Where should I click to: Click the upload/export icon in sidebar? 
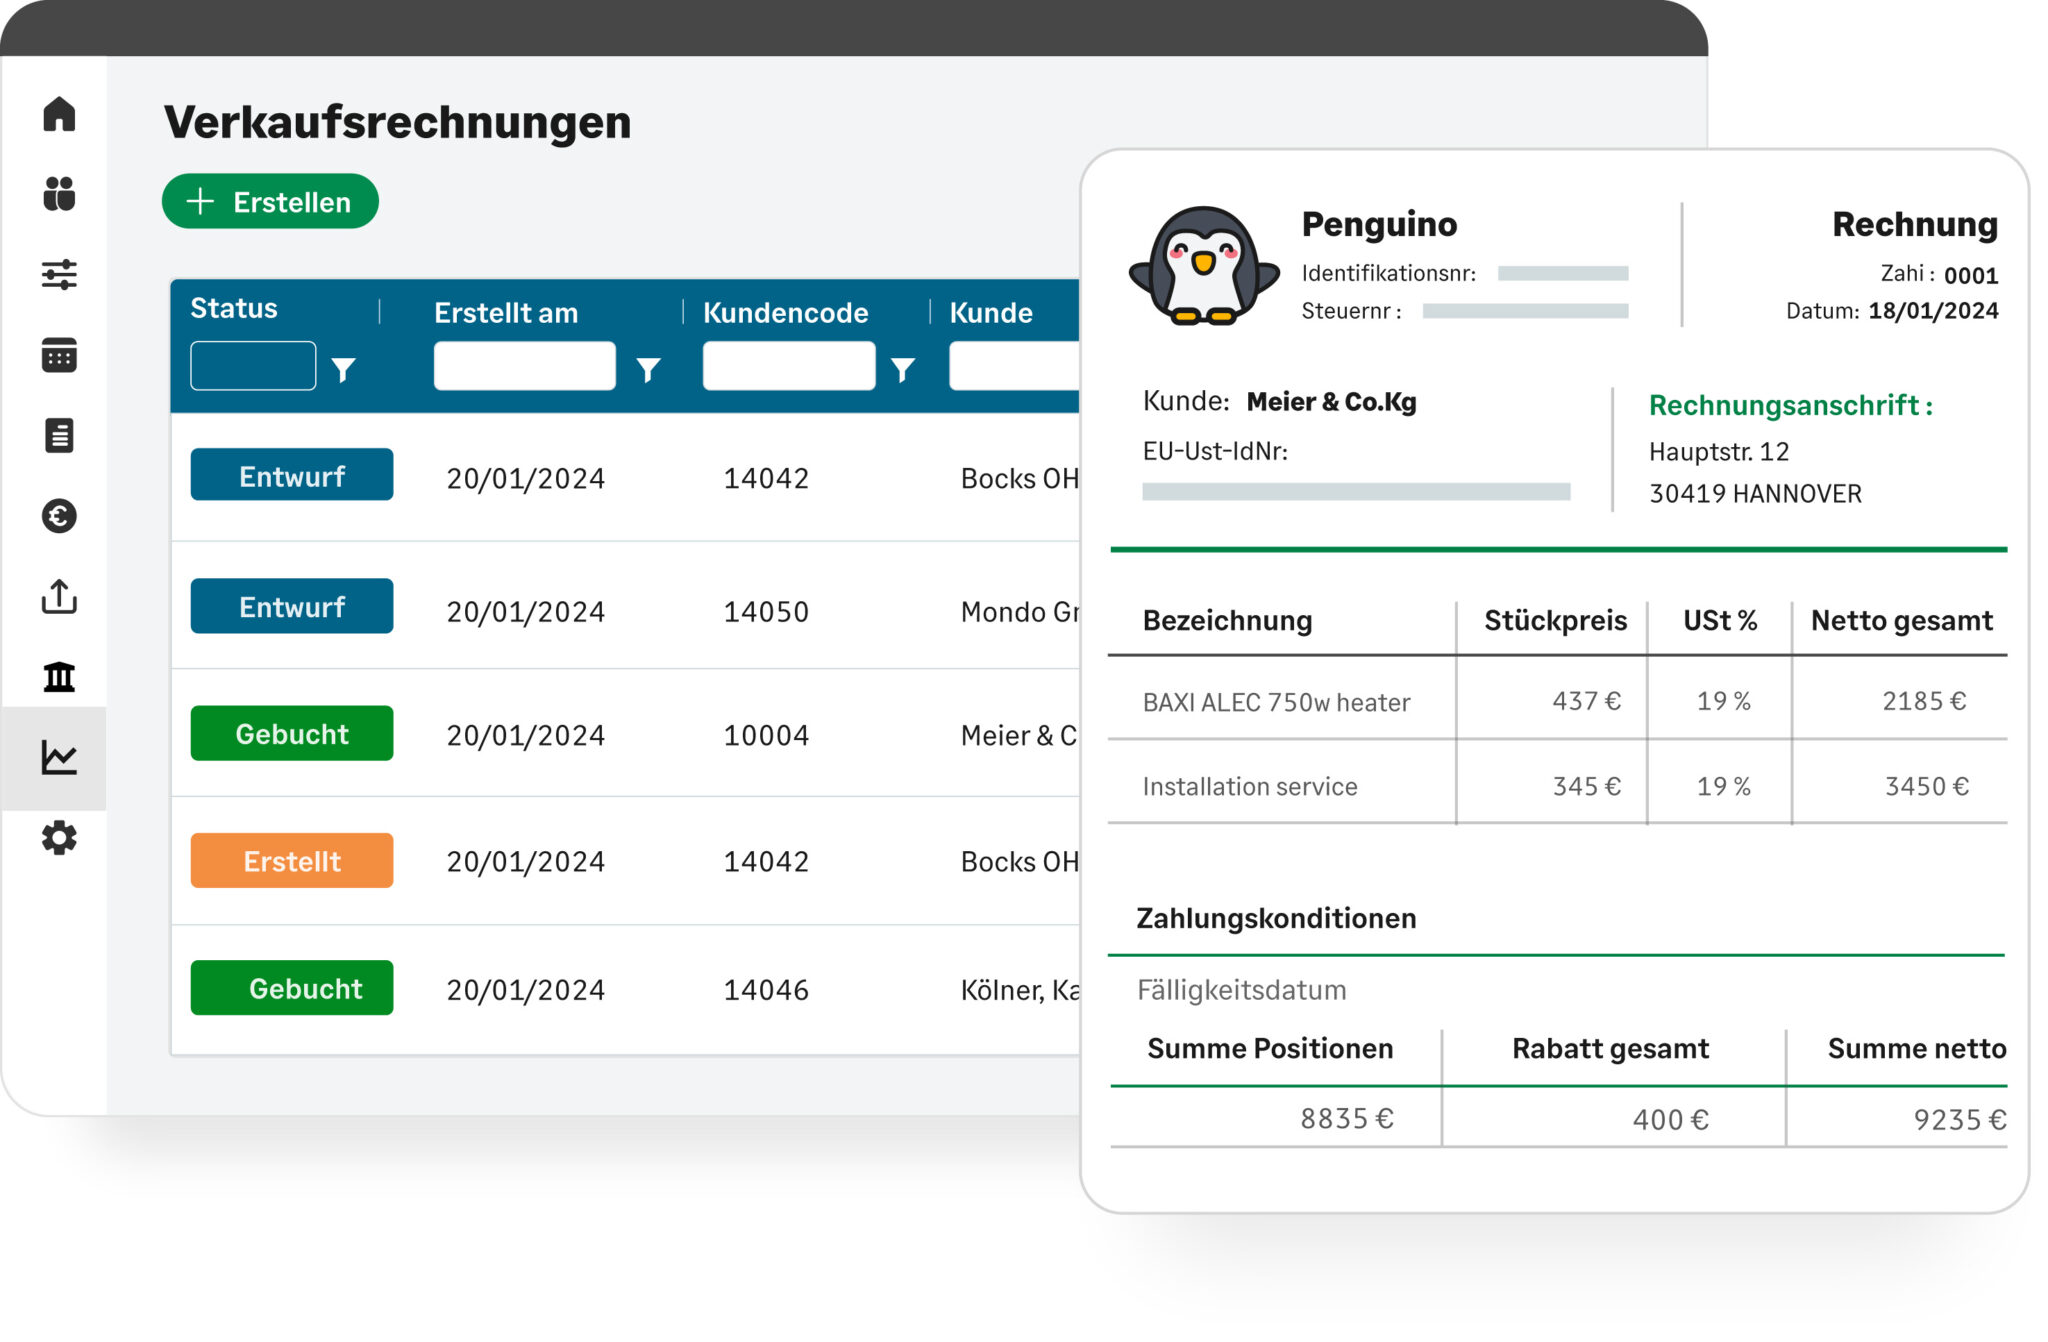(x=59, y=597)
